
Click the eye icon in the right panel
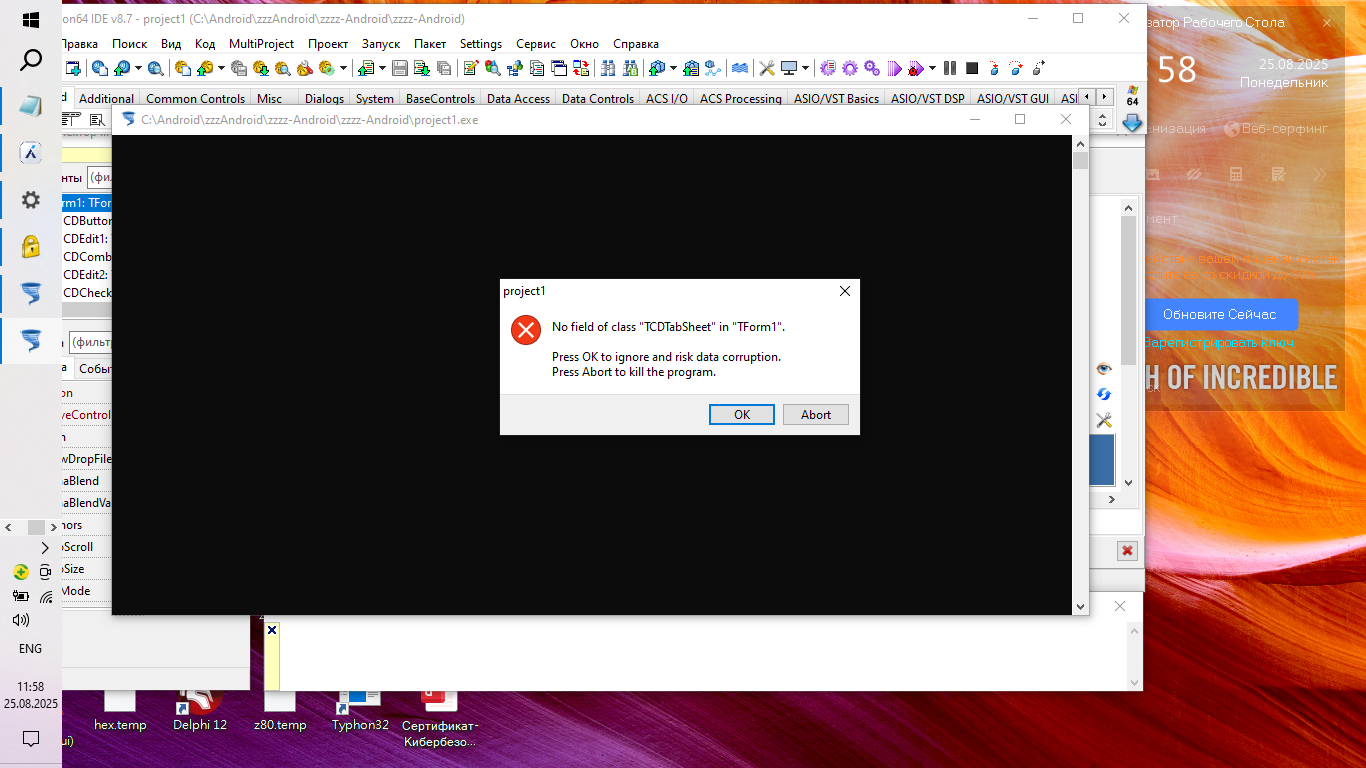[x=1104, y=369]
